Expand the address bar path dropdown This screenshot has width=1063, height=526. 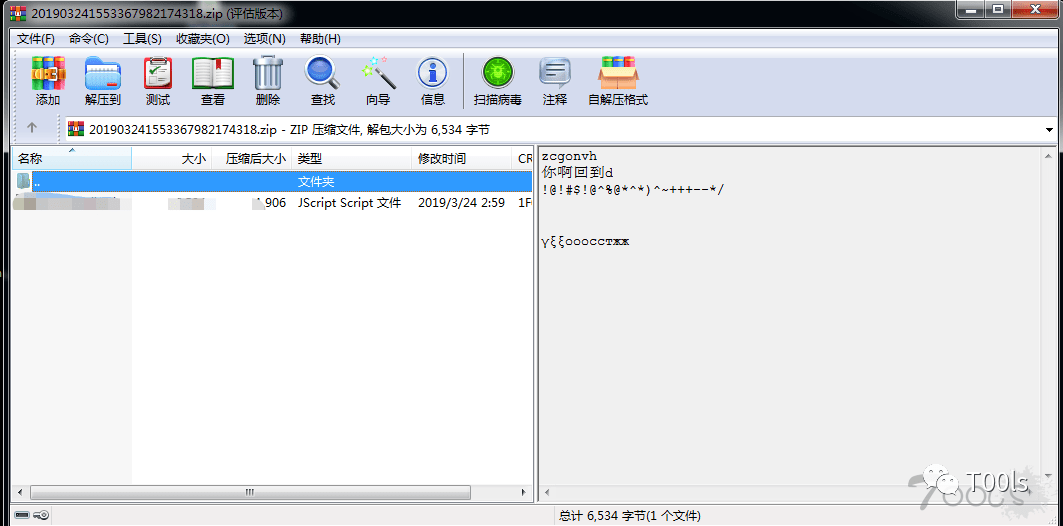(x=1049, y=129)
